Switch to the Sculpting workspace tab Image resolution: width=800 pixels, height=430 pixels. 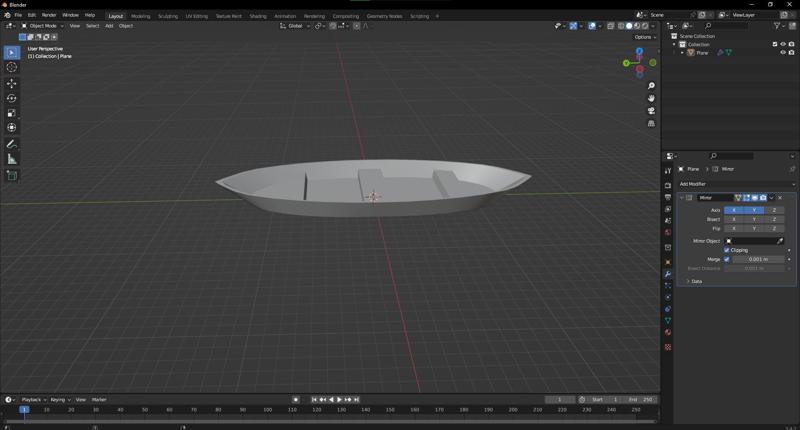(168, 16)
